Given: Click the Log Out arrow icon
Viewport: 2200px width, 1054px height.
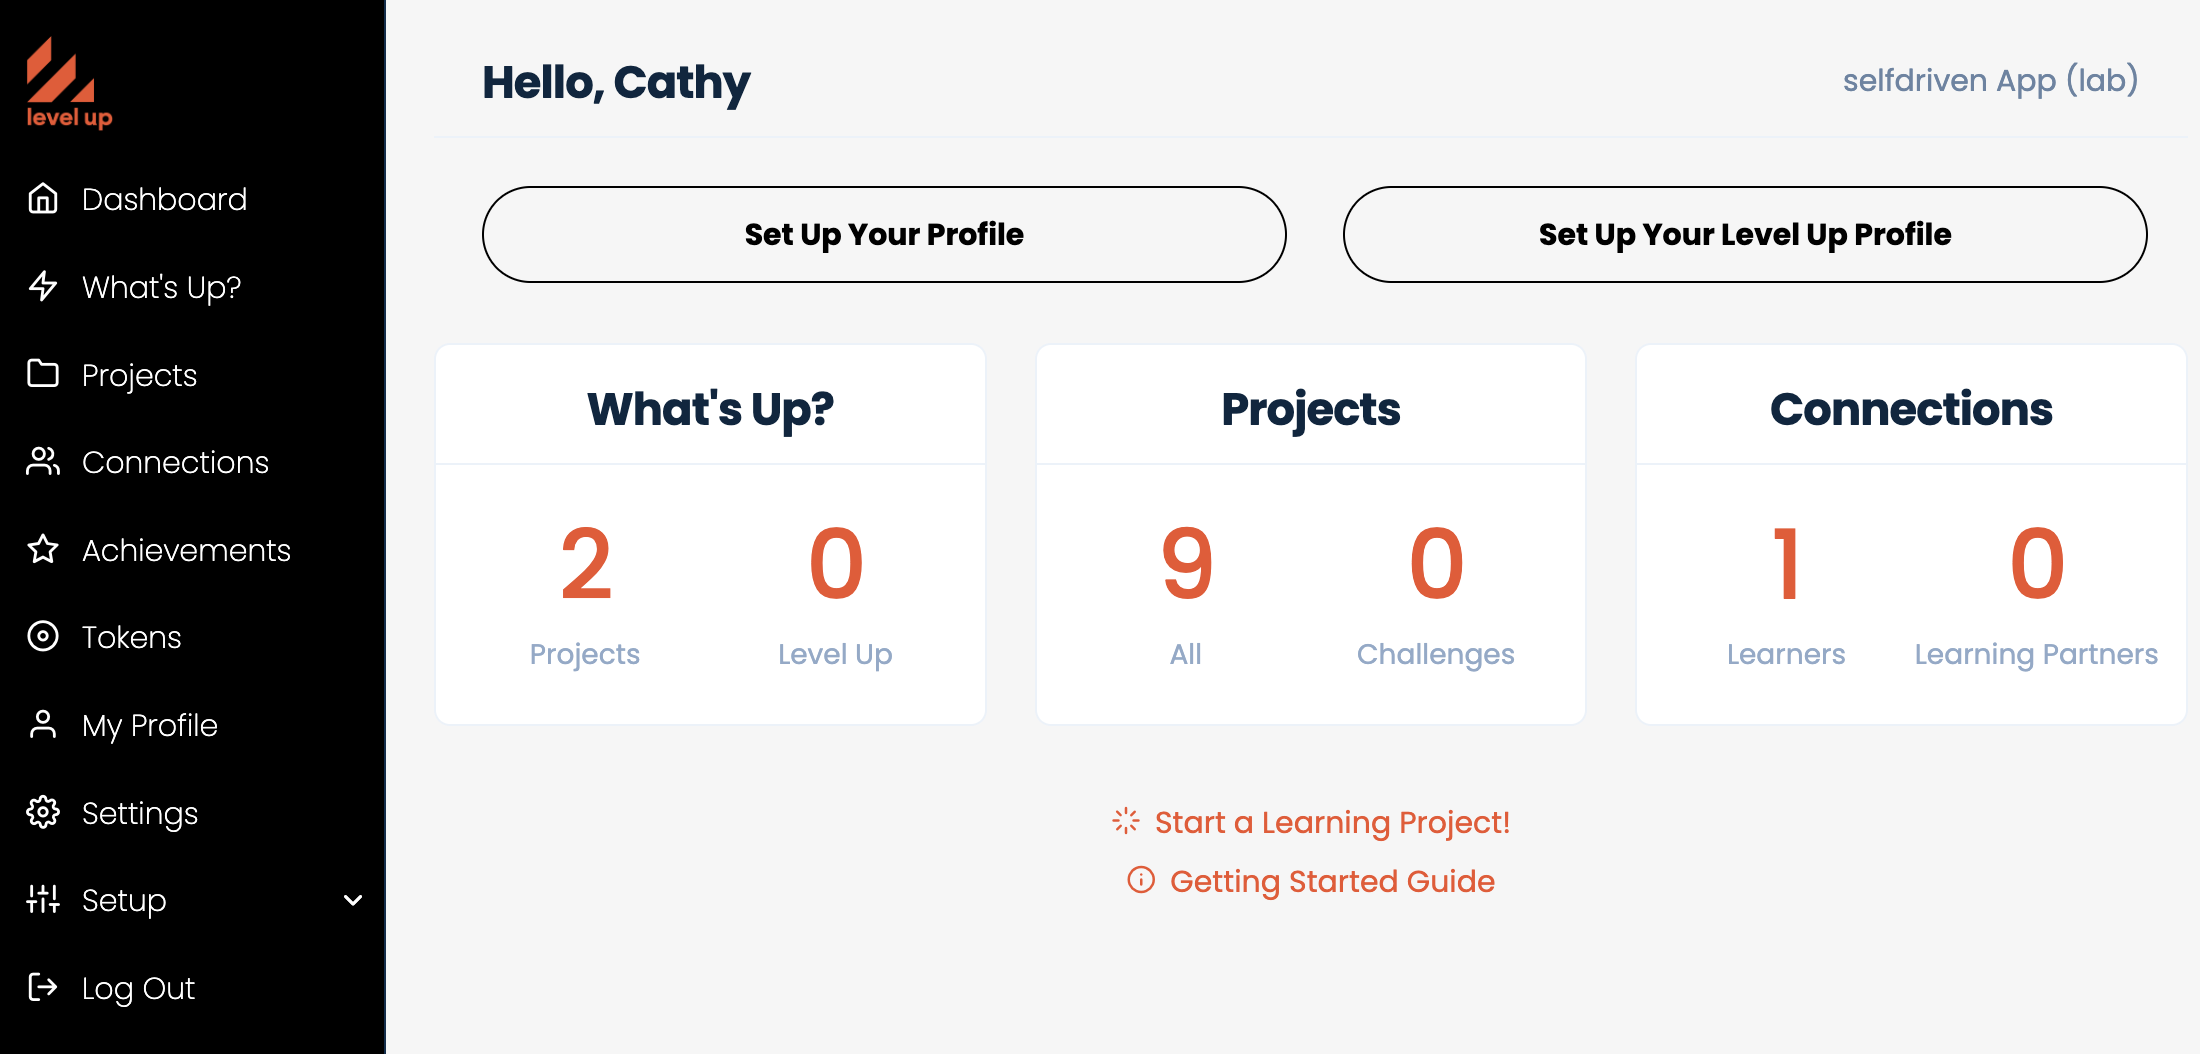Looking at the screenshot, I should pos(43,988).
